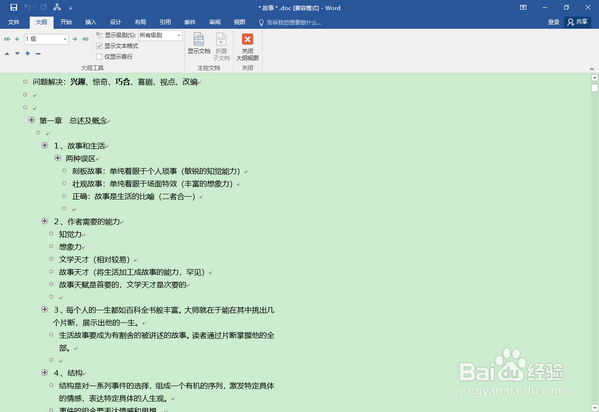Demote to body text double-right arrow

85,39
